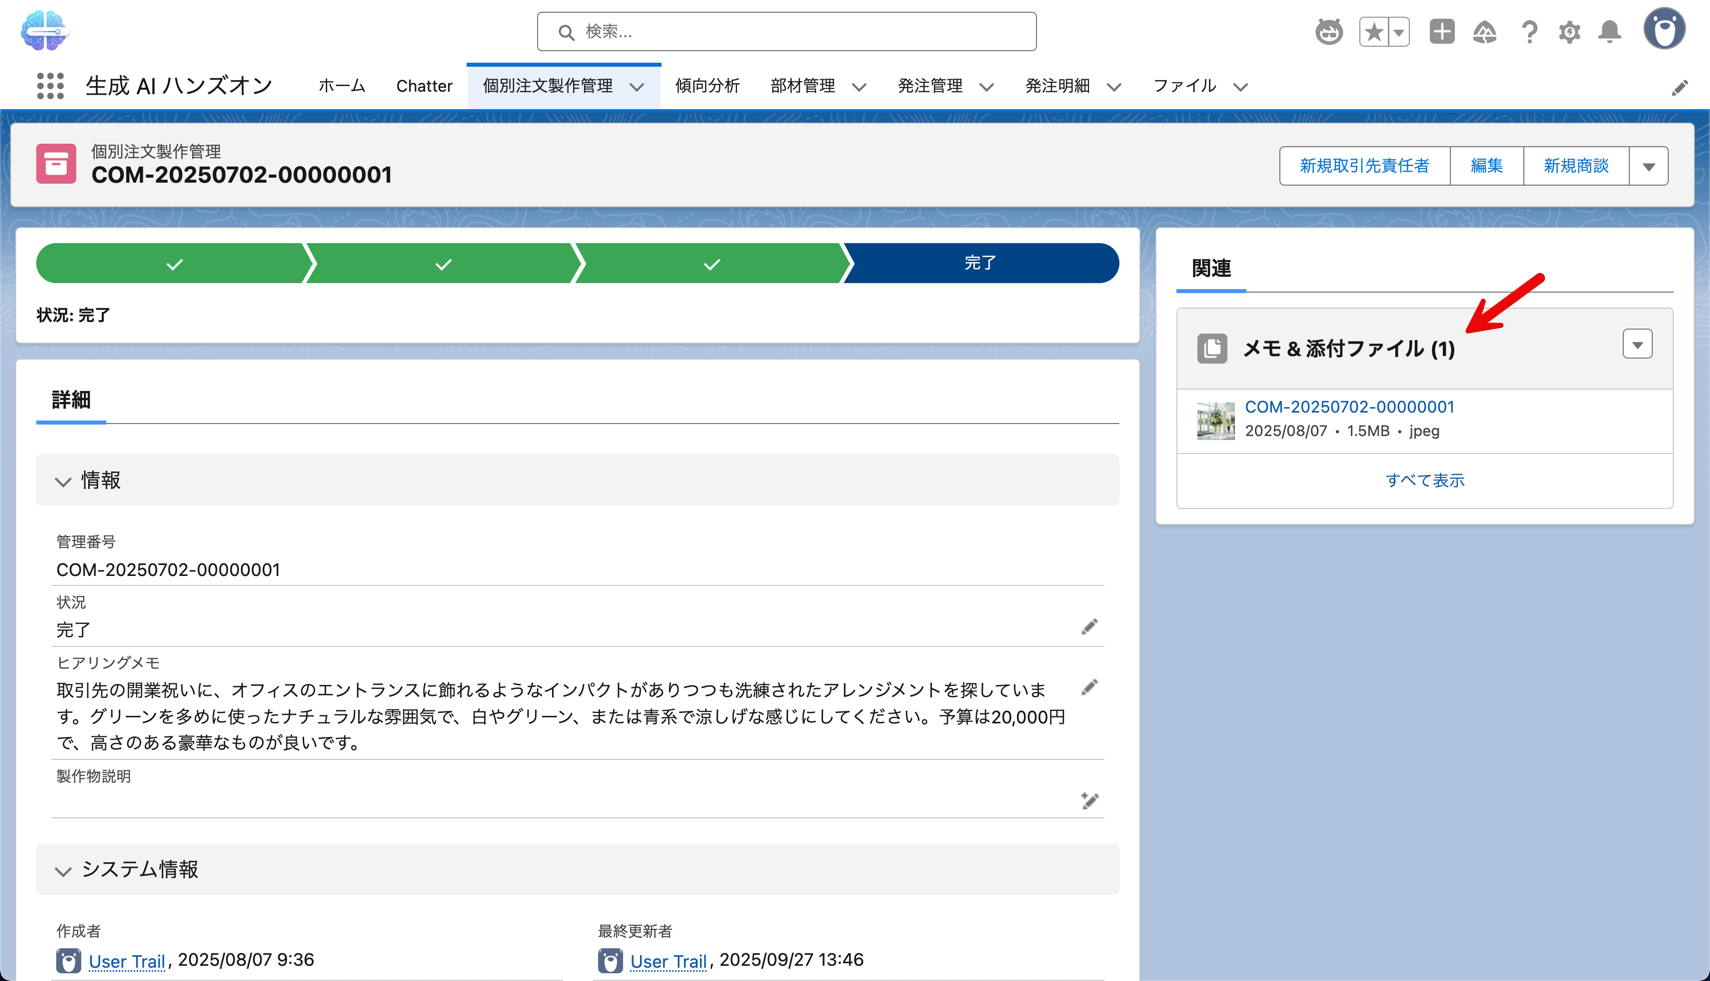The width and height of the screenshot is (1710, 981).
Task: Open the notifications bell
Action: click(1609, 32)
